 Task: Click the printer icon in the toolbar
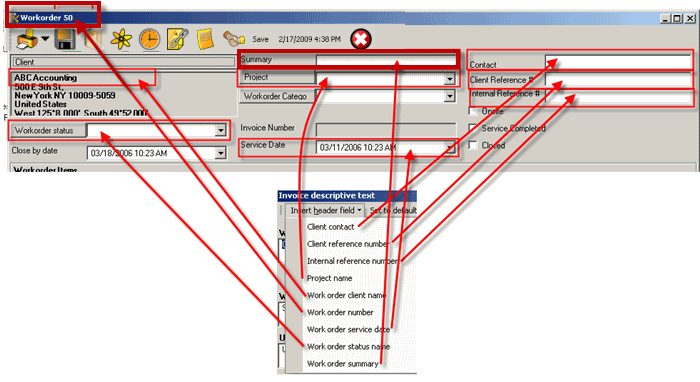26,39
